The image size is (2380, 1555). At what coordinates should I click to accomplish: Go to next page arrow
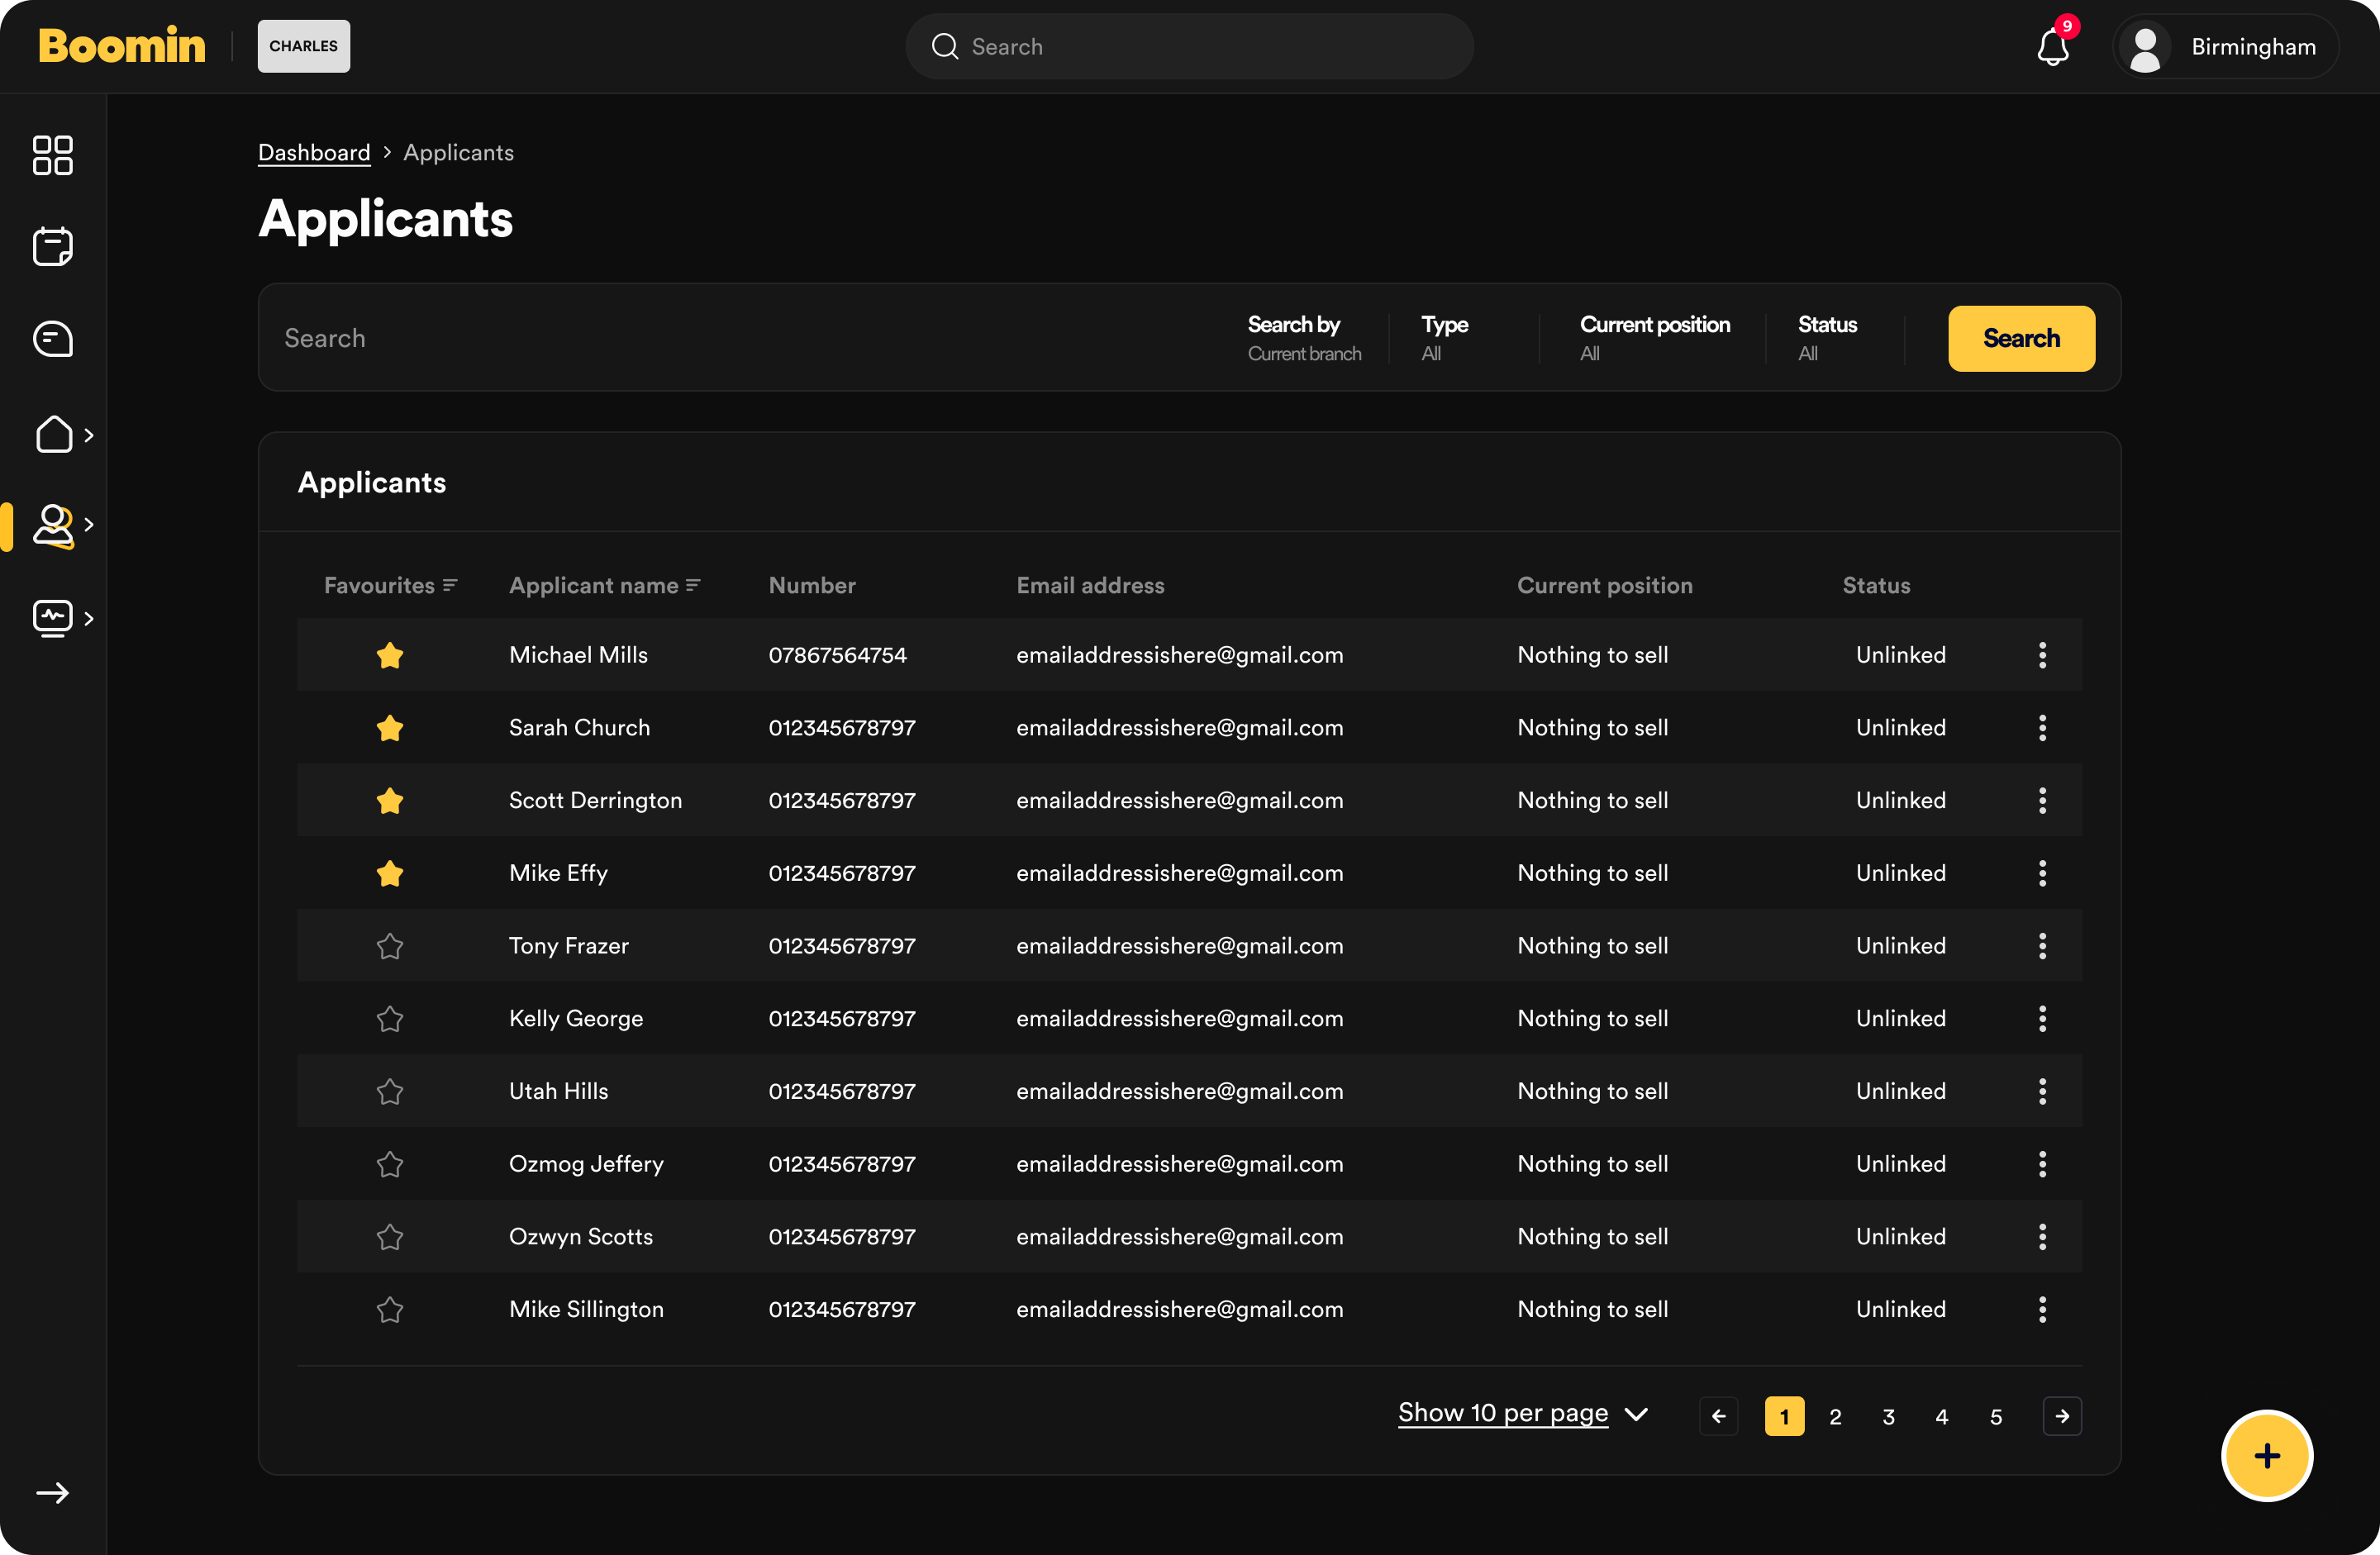click(x=2062, y=1416)
